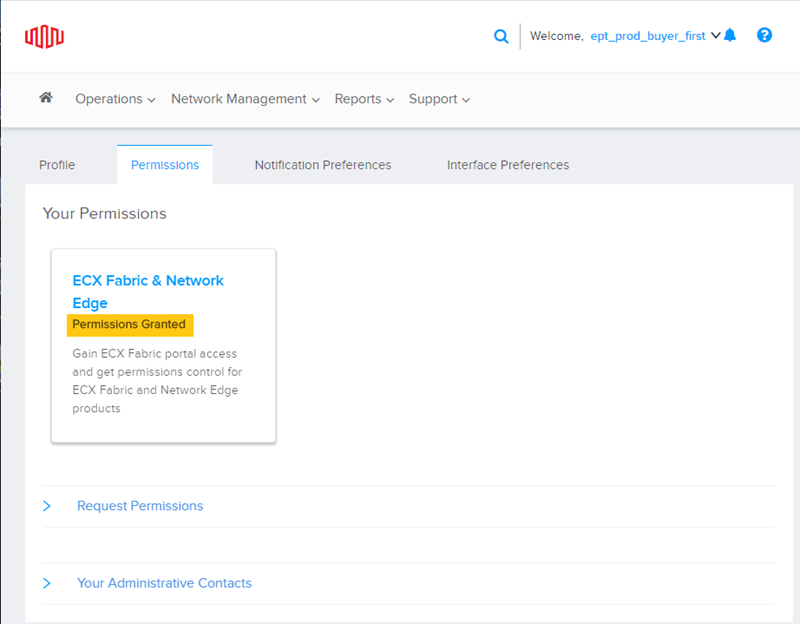Open the Interface Preferences tab
This screenshot has width=800, height=624.
pos(508,165)
